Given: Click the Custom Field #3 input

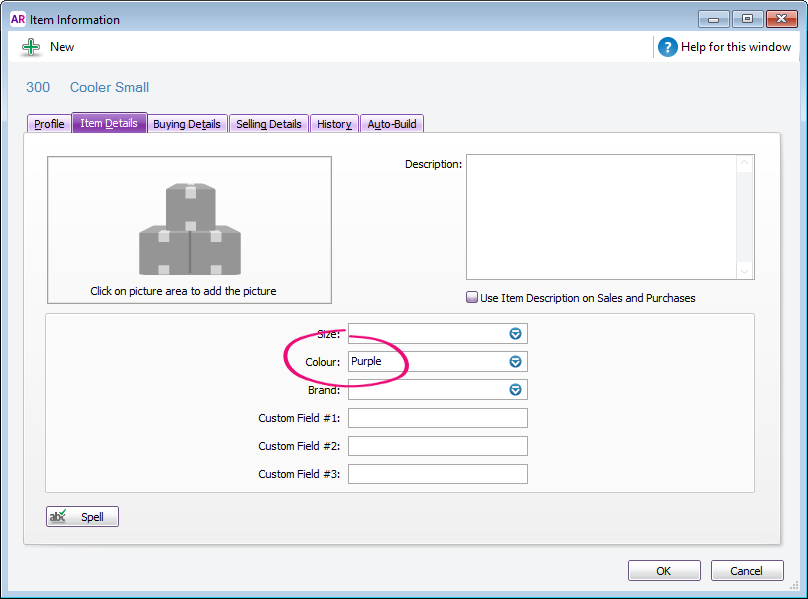Looking at the screenshot, I should 437,474.
